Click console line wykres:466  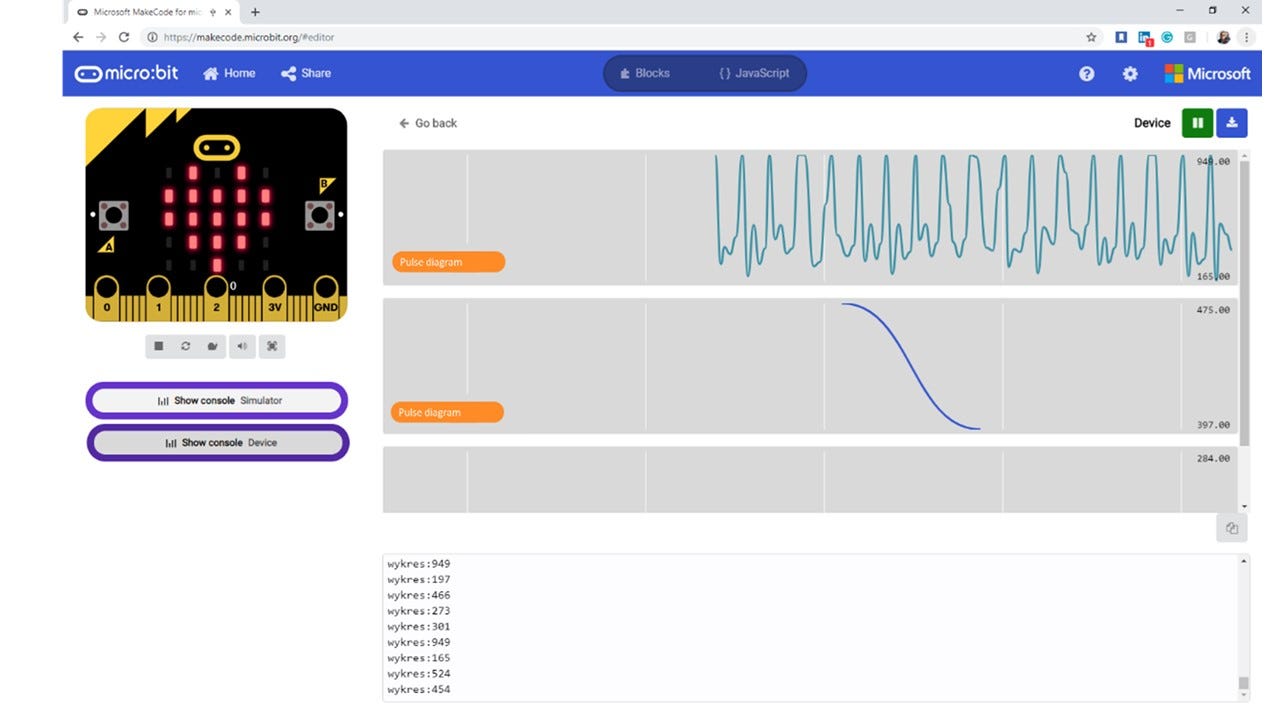[x=419, y=595]
